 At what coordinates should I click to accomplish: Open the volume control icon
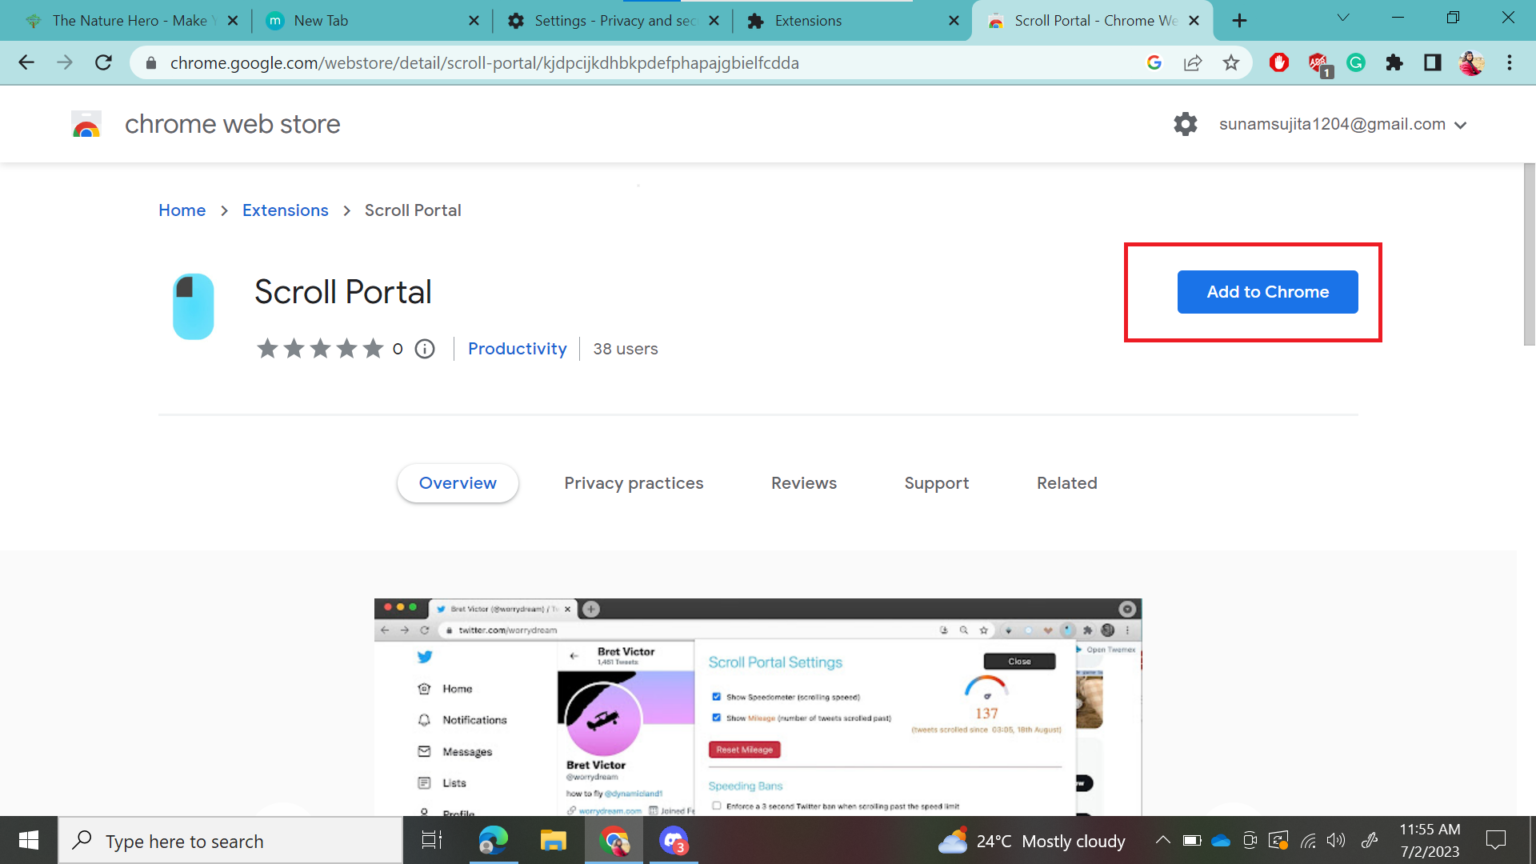1336,841
